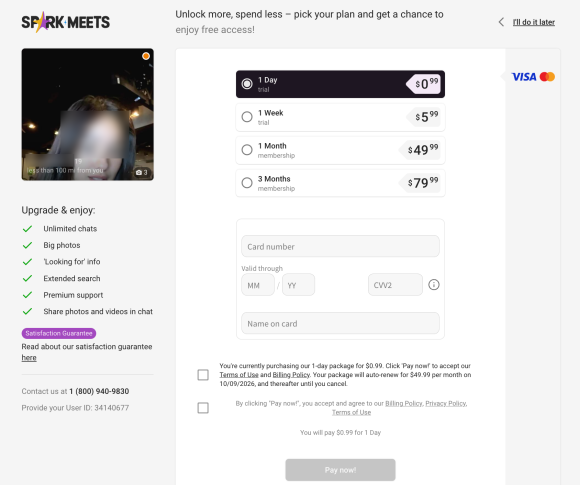The height and width of the screenshot is (485, 580).
Task: Click the Pay now! button
Action: tap(340, 470)
